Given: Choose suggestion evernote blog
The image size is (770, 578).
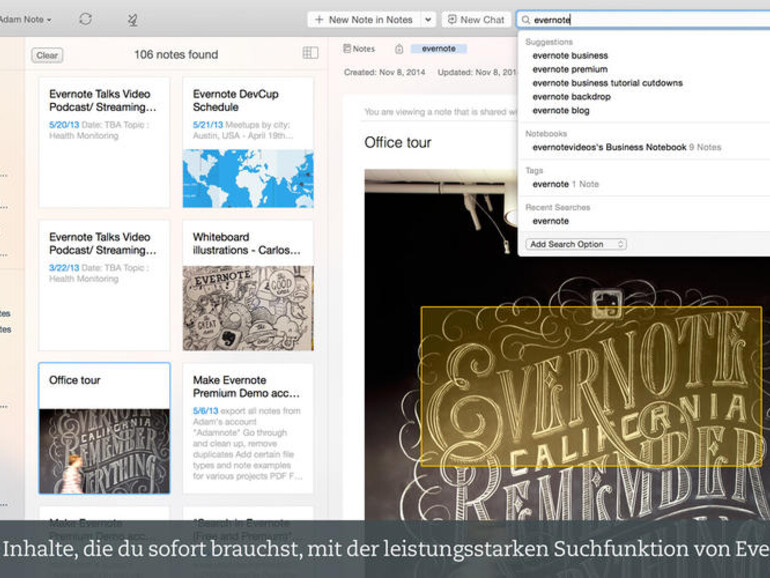Looking at the screenshot, I should (561, 110).
